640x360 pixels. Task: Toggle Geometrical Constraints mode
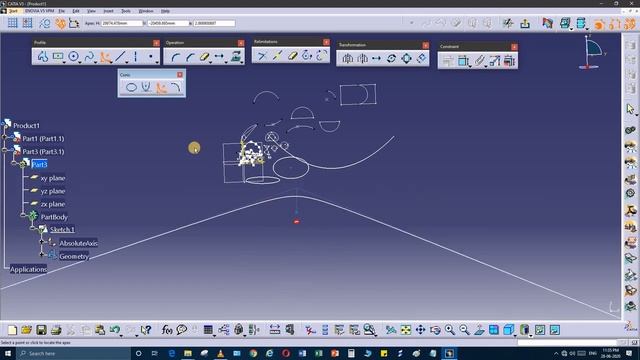60,23
